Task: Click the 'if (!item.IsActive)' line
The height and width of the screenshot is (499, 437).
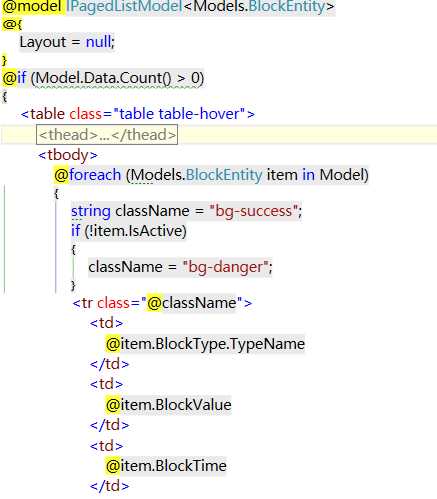Action: pos(129,231)
